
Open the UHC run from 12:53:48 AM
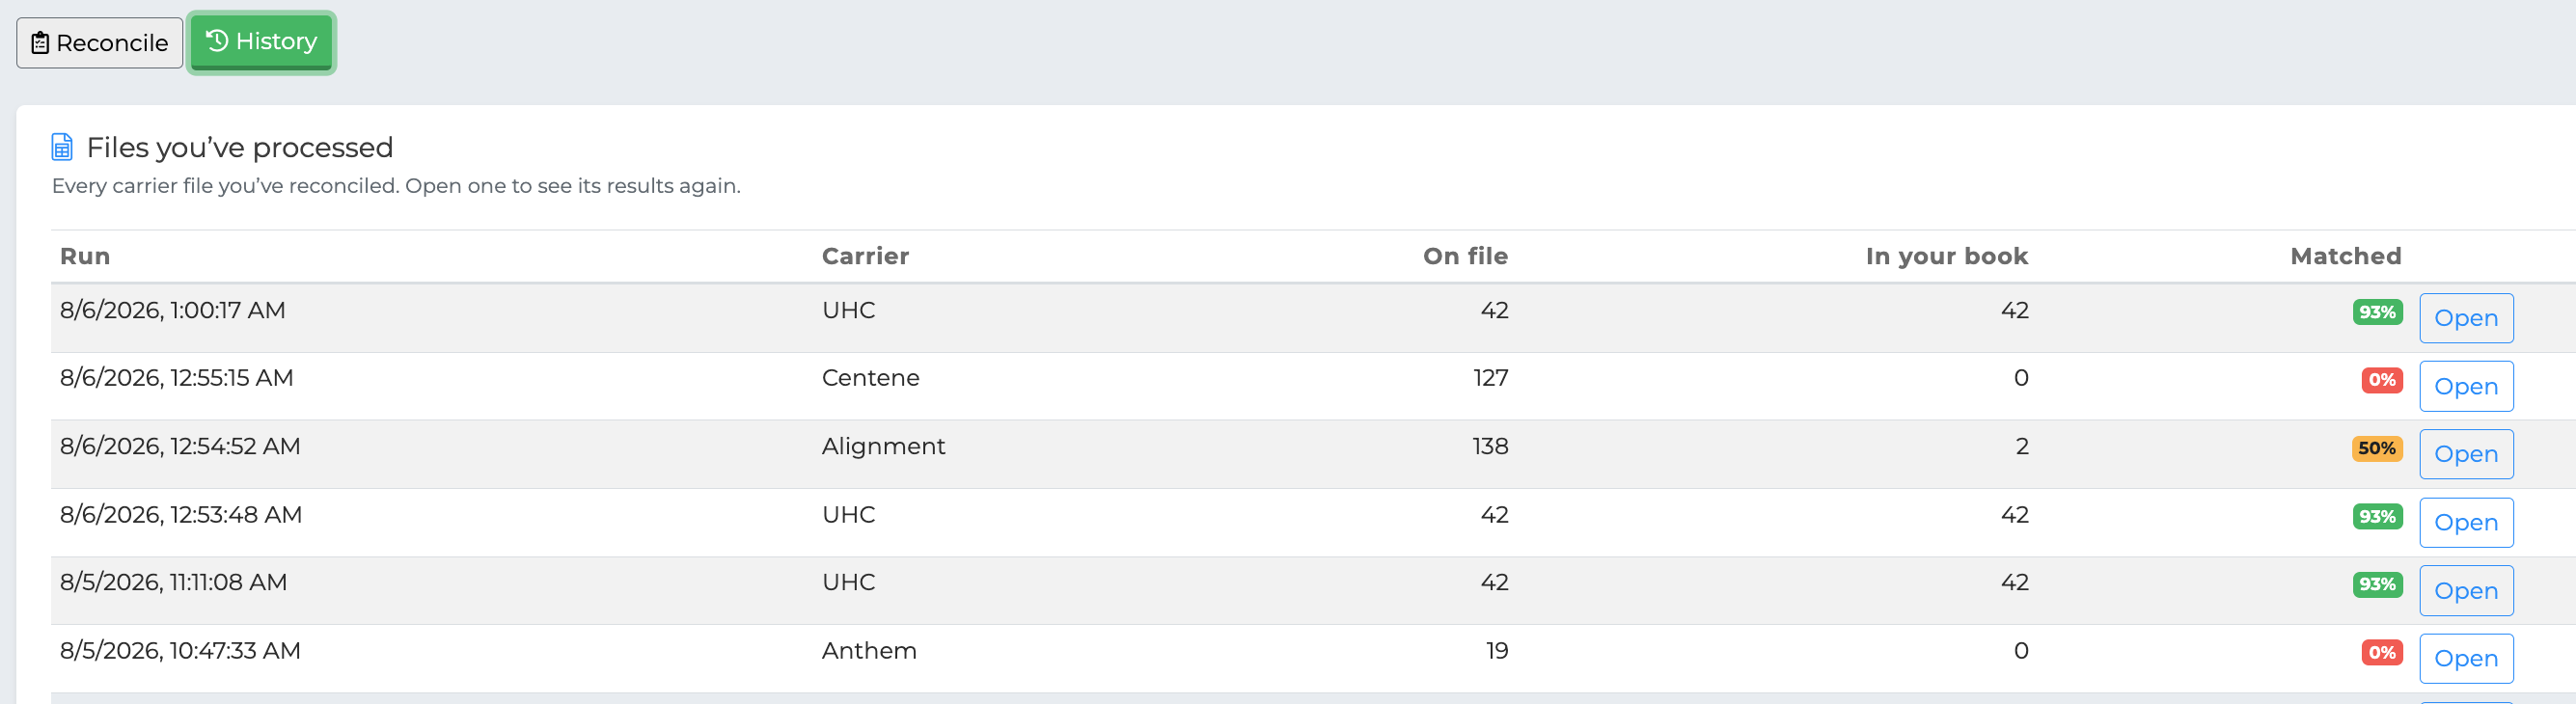point(2466,522)
